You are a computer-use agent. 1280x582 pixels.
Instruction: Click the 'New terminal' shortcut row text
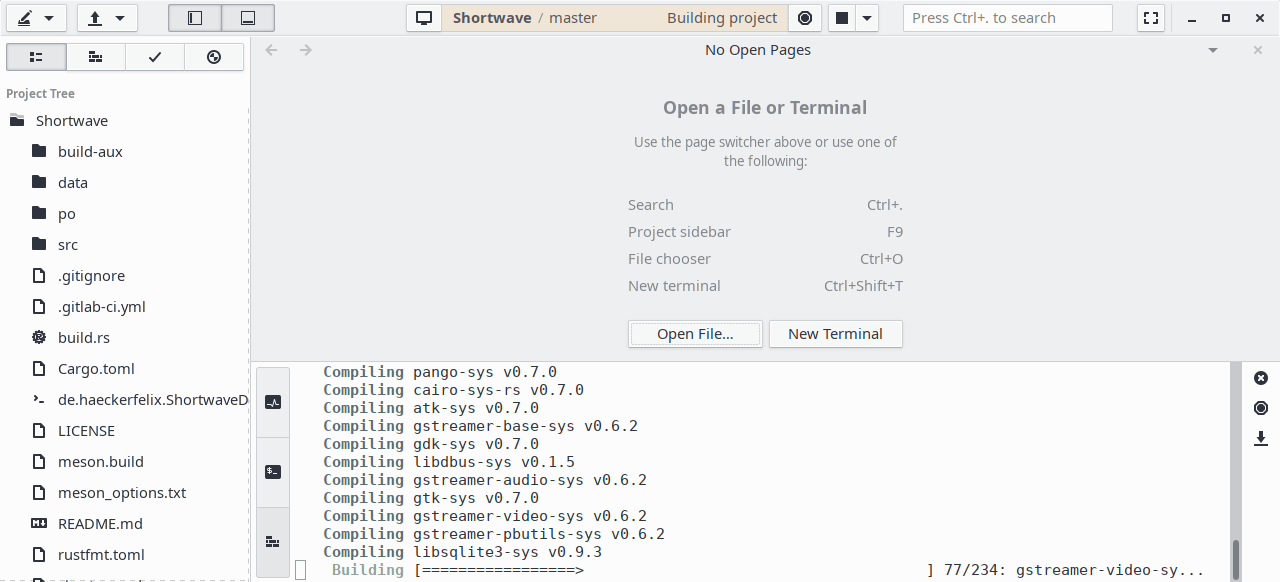[x=674, y=286]
